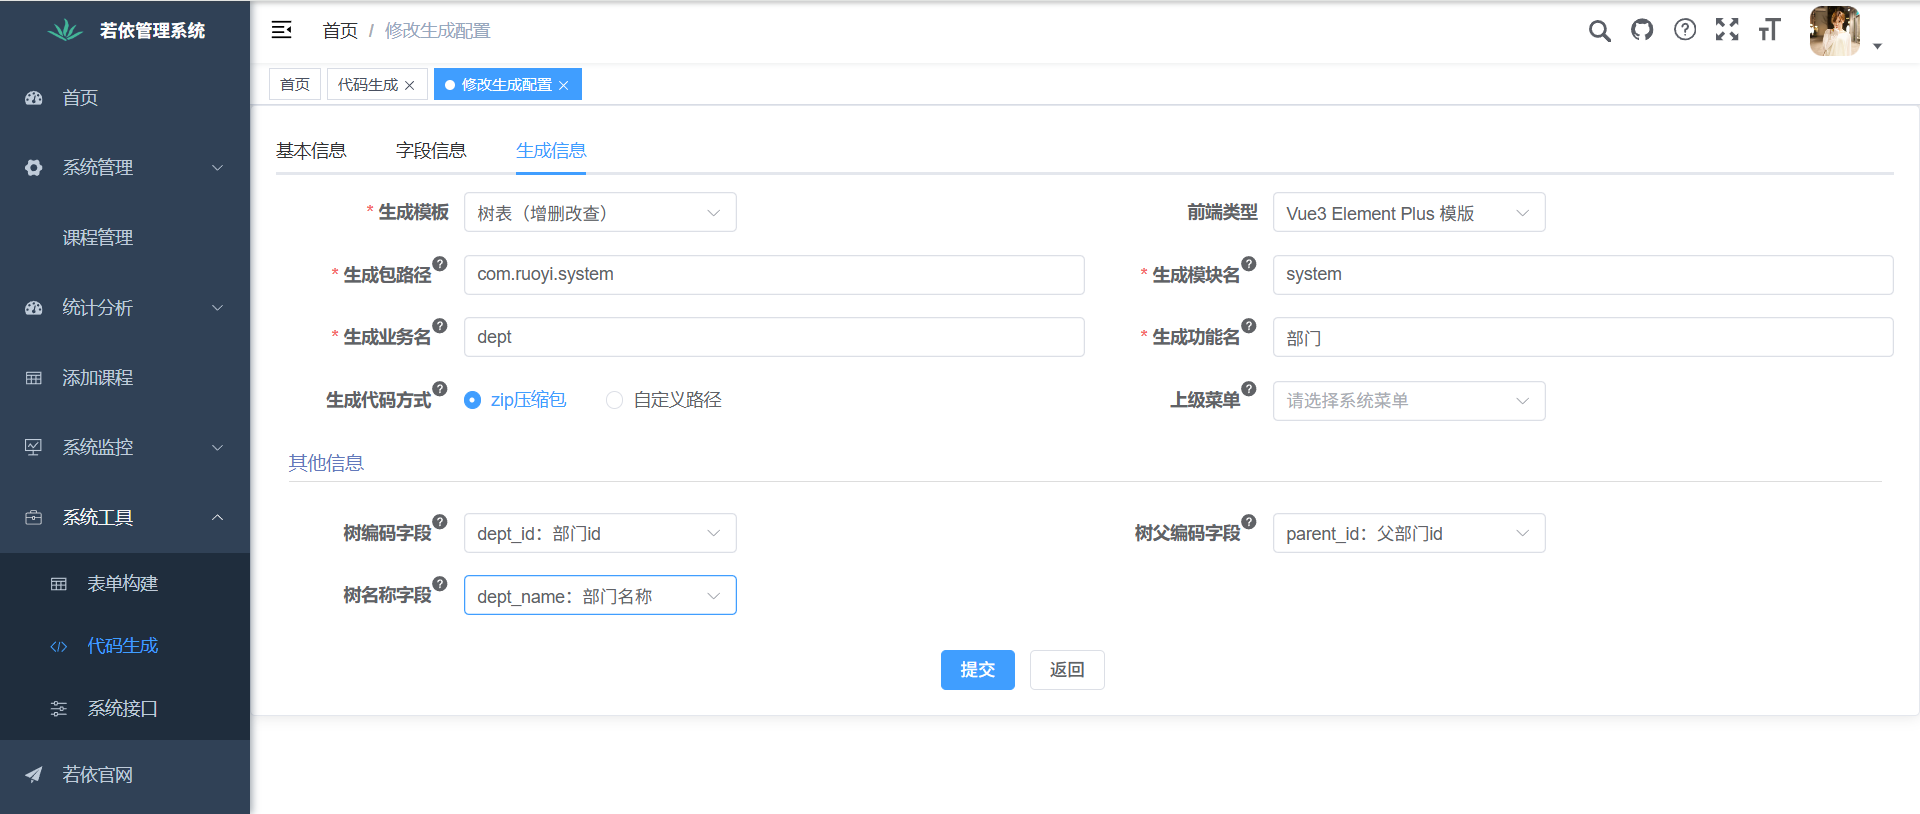Open 表单构建 in the sidebar
This screenshot has height=814, width=1920.
[x=125, y=584]
